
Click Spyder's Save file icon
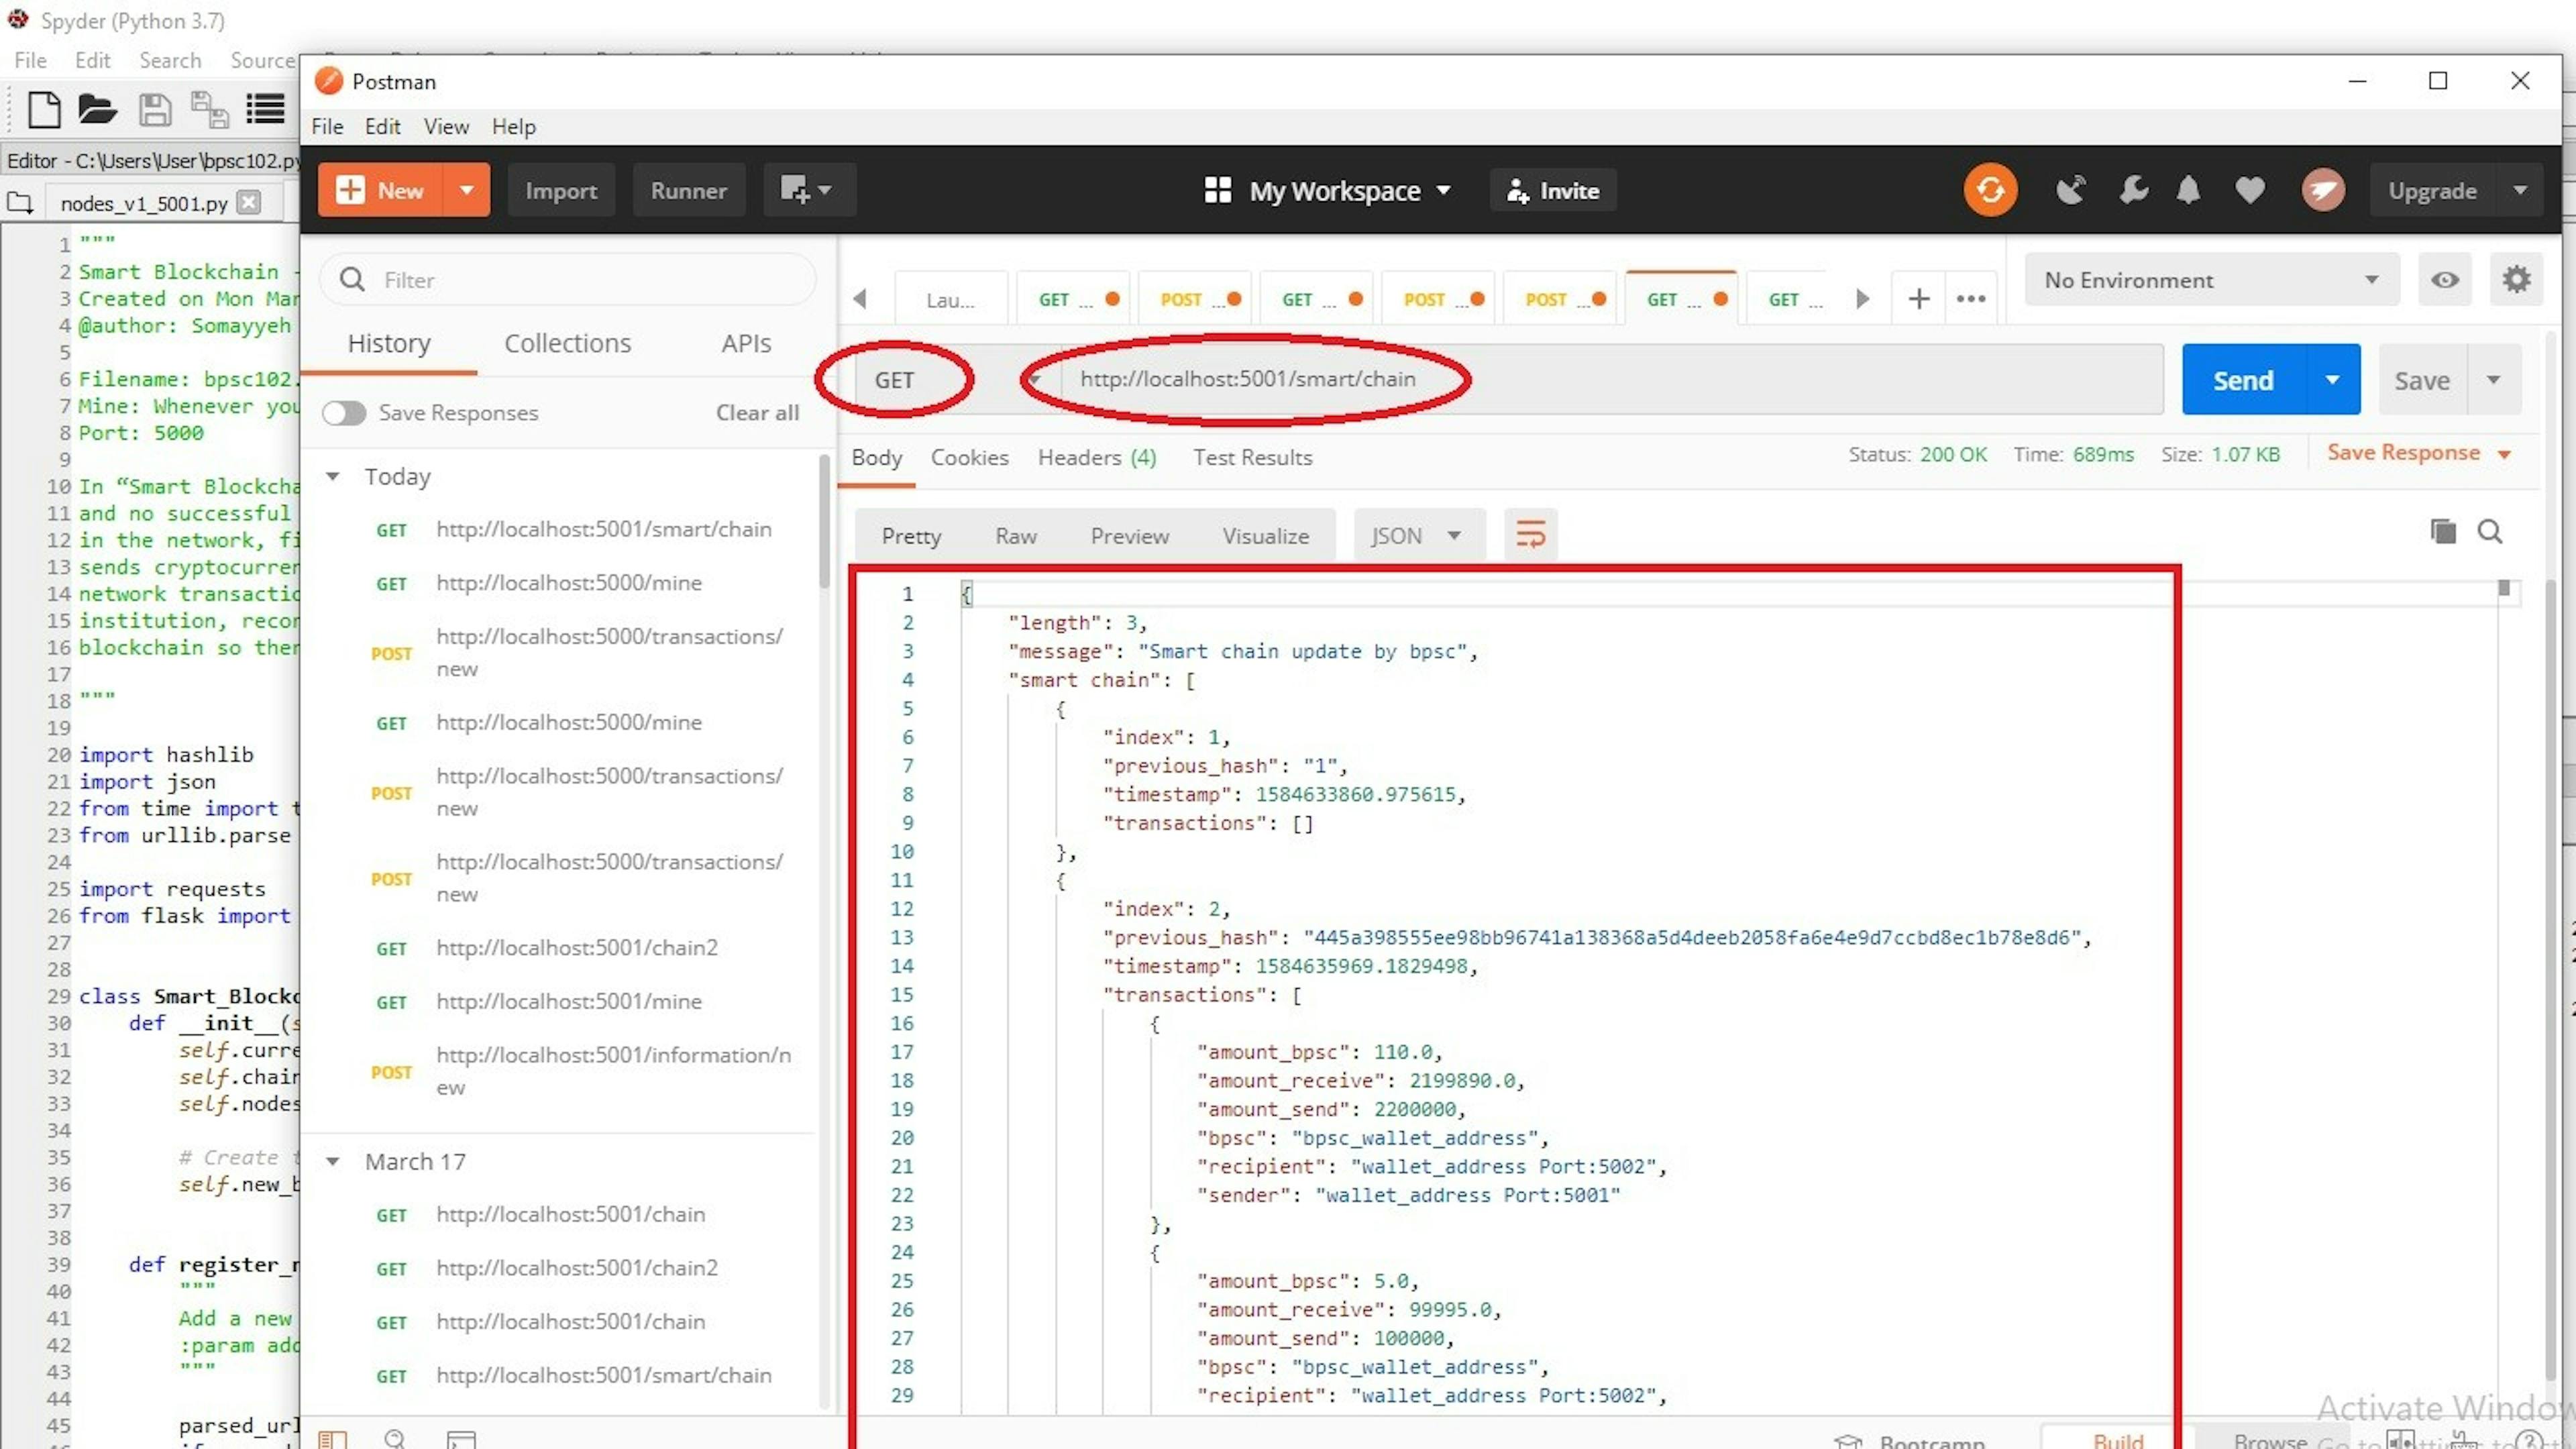click(x=154, y=109)
